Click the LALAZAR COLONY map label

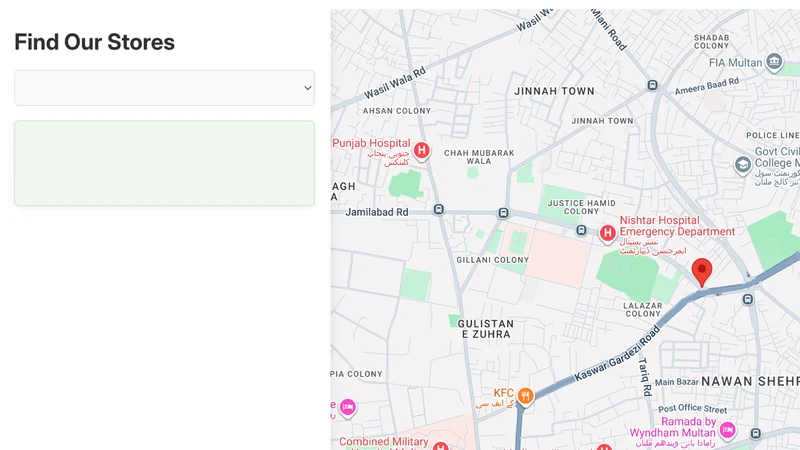tap(643, 310)
